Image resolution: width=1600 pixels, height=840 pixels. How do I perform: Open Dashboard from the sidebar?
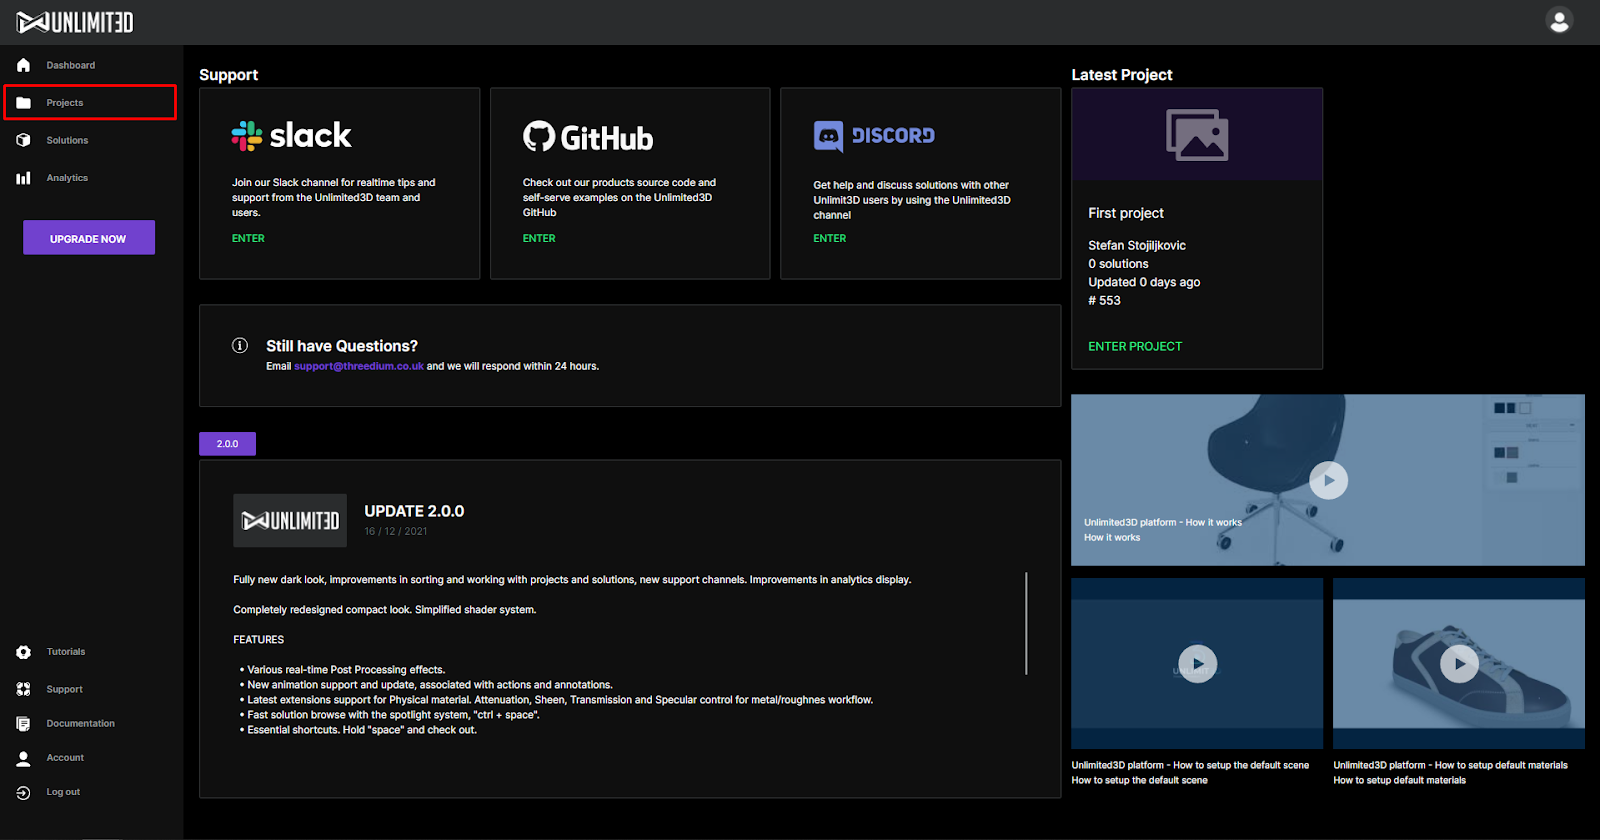(x=71, y=65)
